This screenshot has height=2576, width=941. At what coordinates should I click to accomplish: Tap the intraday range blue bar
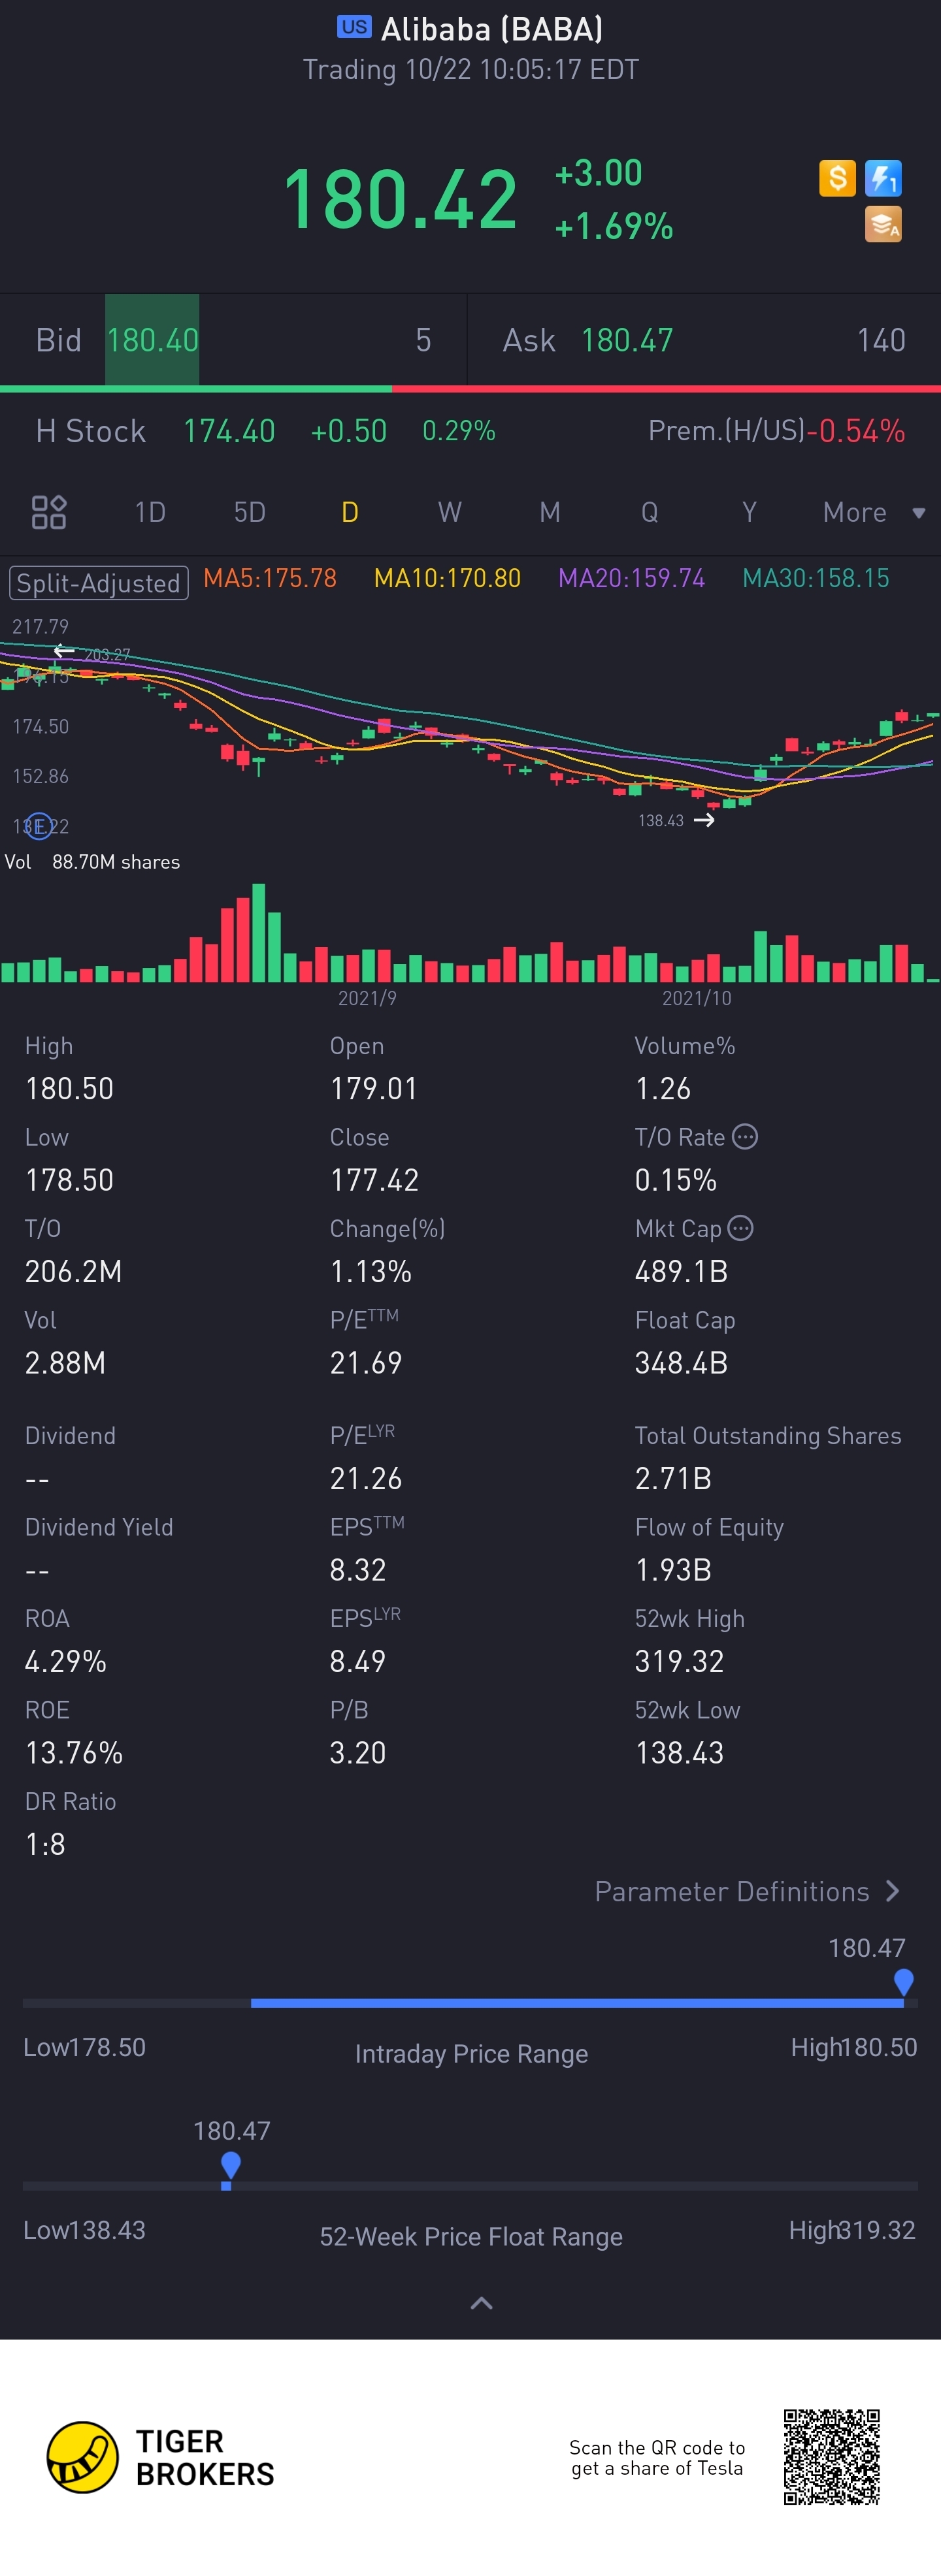[x=577, y=2003]
